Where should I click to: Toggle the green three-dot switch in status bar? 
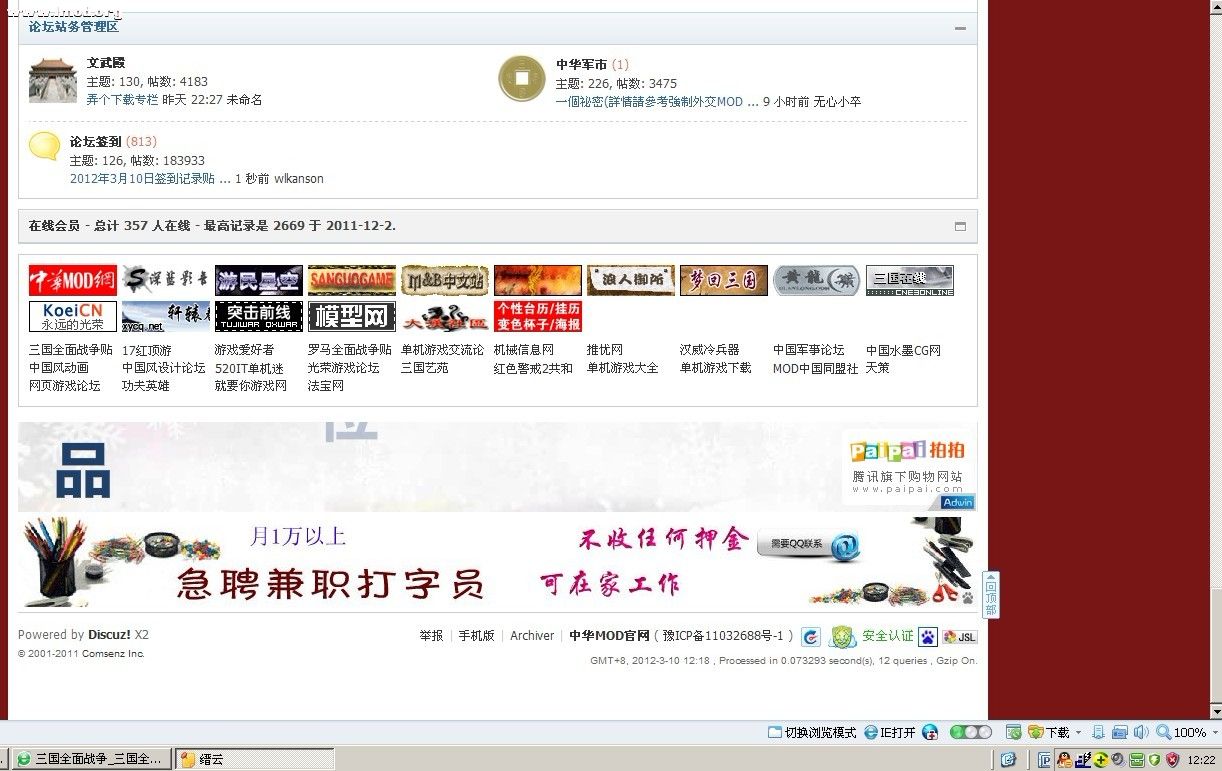[970, 732]
